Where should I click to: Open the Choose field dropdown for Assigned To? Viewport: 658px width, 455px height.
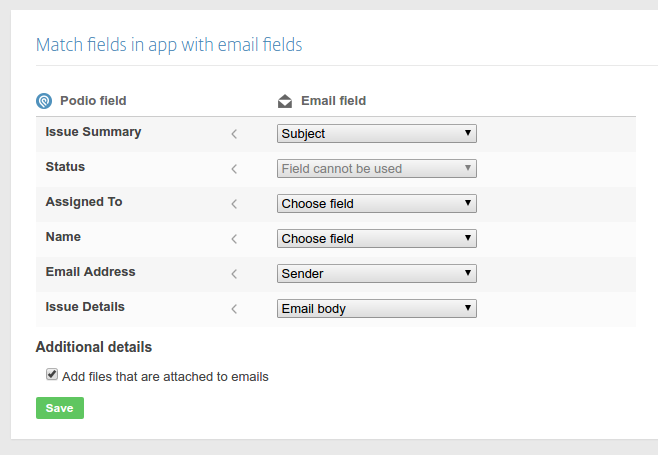377,204
